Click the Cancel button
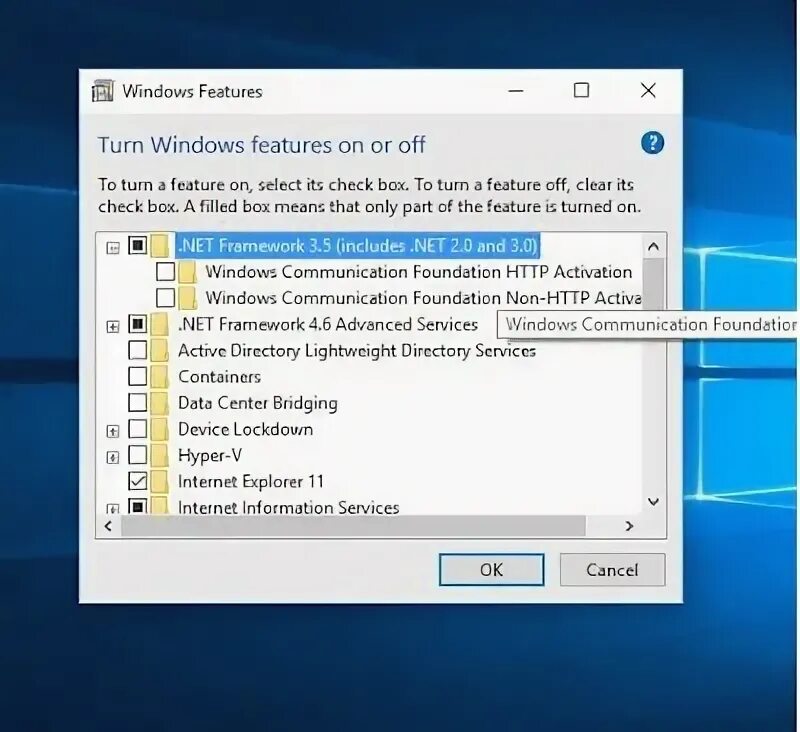This screenshot has height=732, width=800. (612, 570)
